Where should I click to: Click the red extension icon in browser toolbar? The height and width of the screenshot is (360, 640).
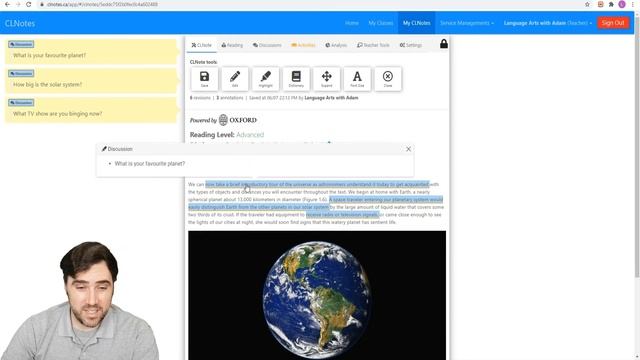pyautogui.click(x=600, y=4)
